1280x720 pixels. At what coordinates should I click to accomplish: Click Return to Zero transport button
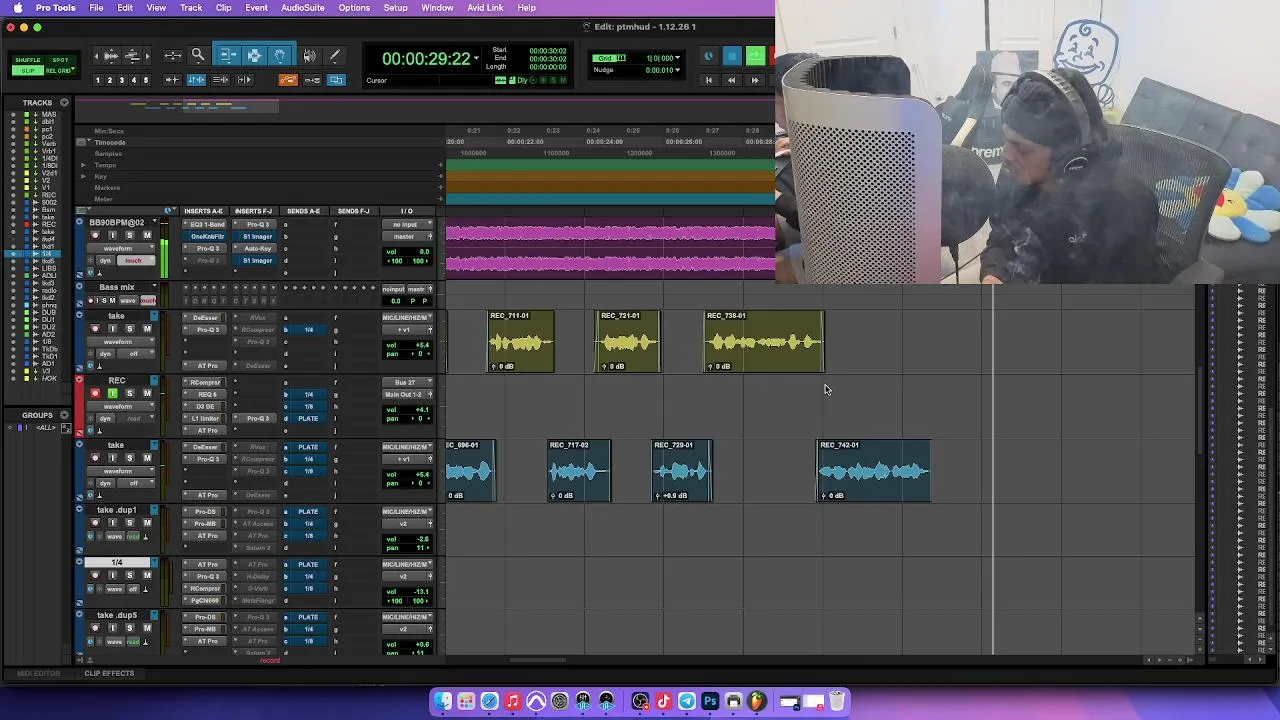coord(708,80)
